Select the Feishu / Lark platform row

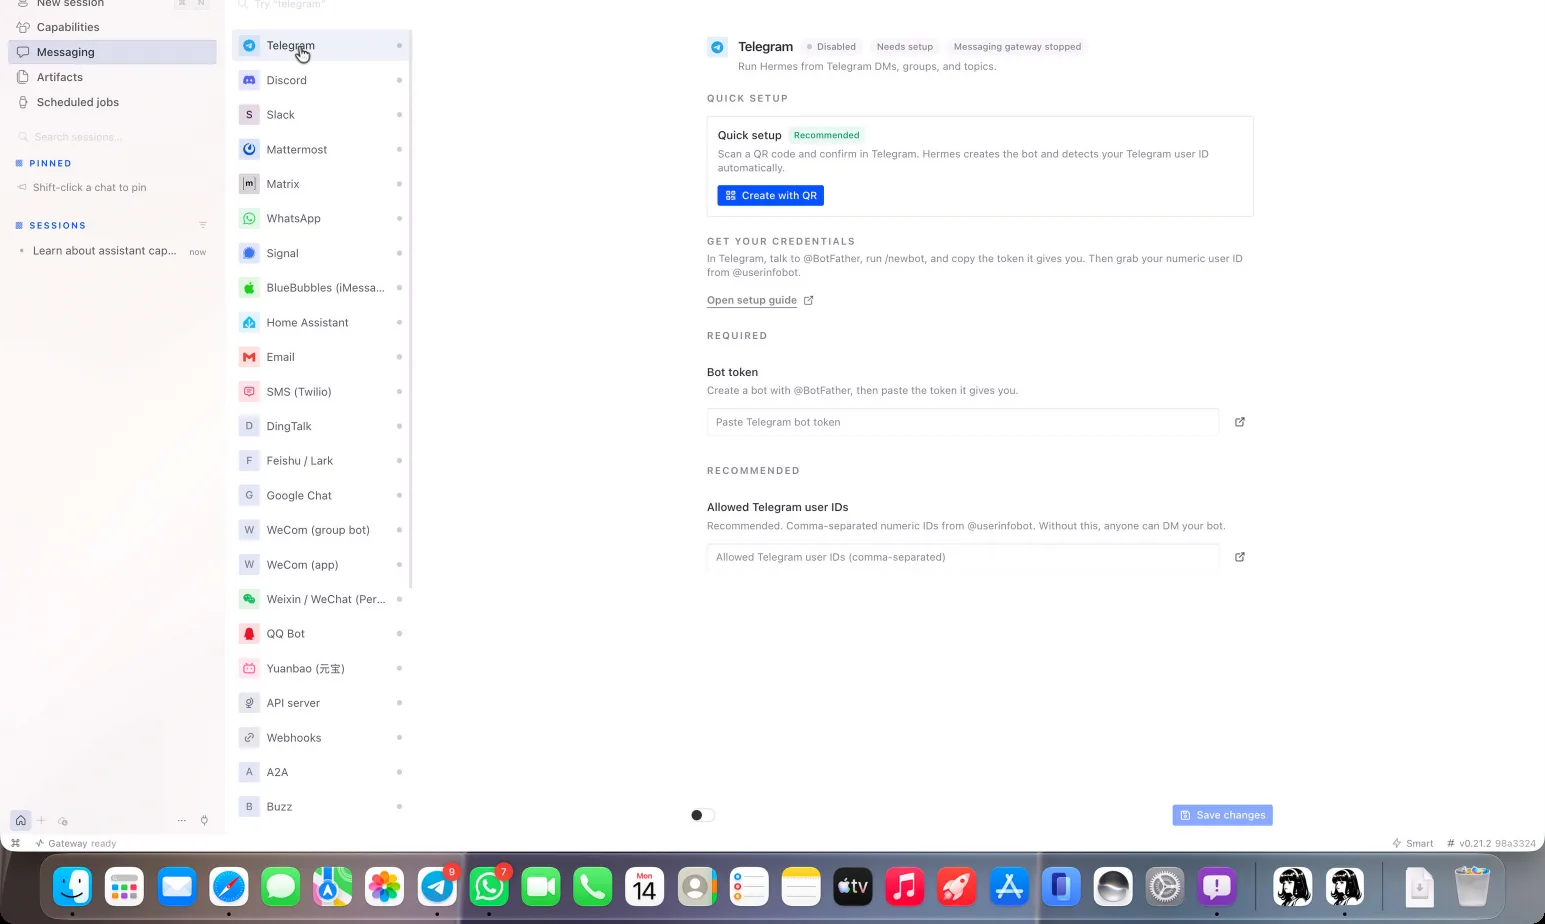pos(321,461)
